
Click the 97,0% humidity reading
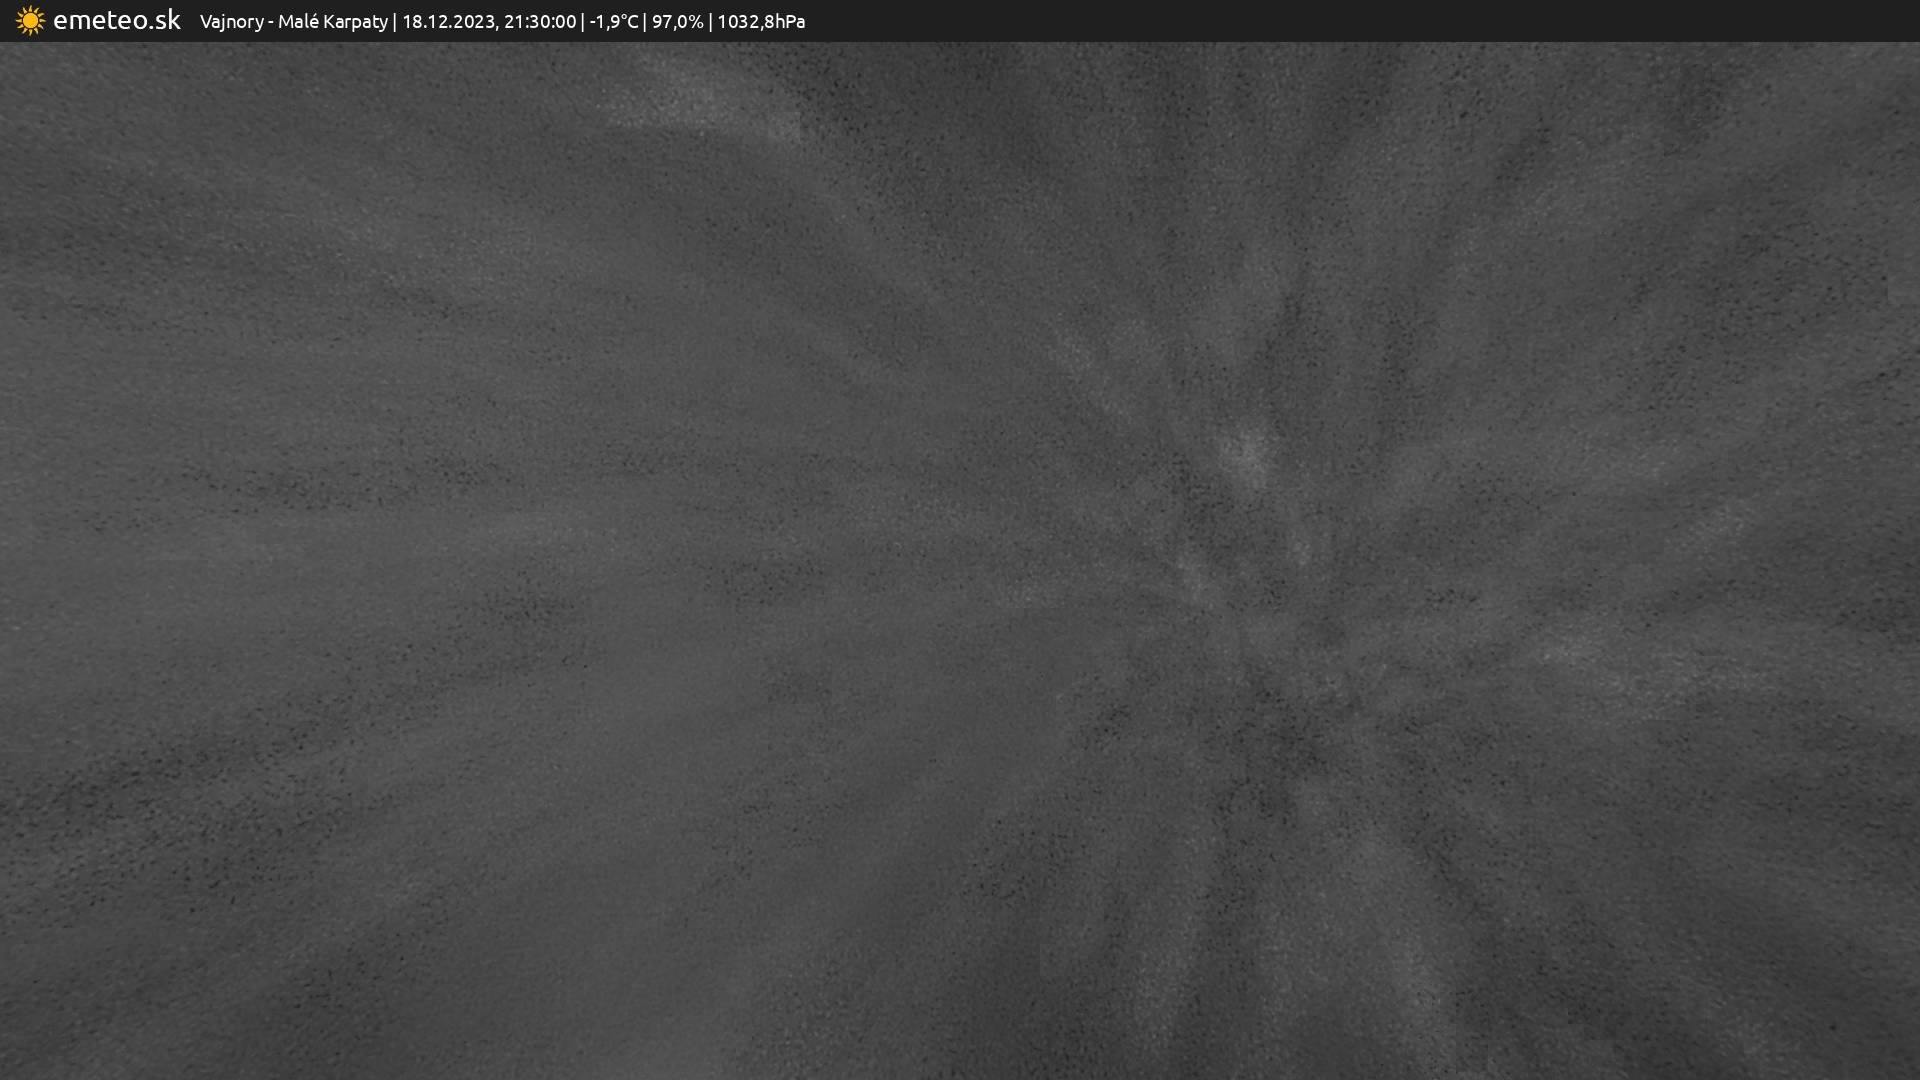tap(677, 21)
